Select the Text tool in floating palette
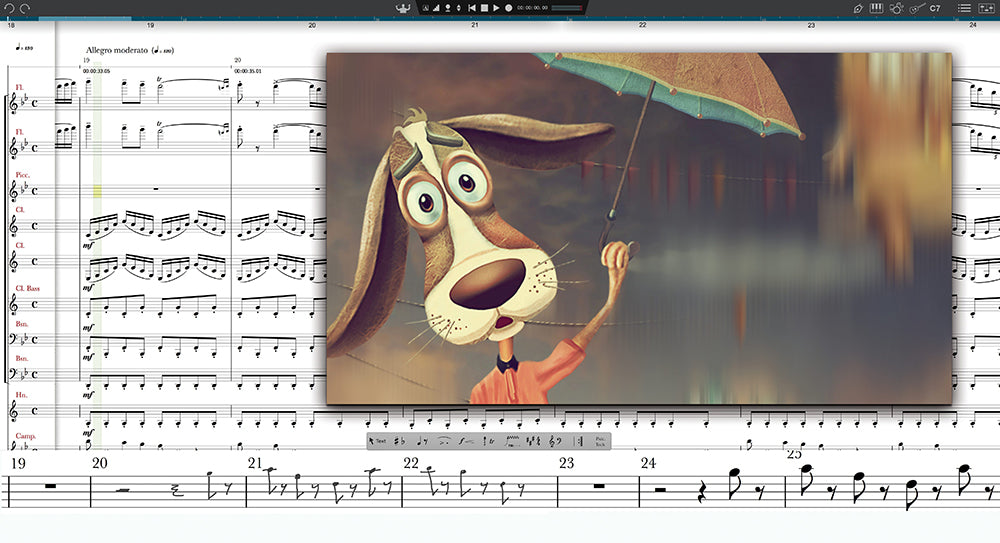Screen dimensions: 1000x543 pyautogui.click(x=378, y=441)
